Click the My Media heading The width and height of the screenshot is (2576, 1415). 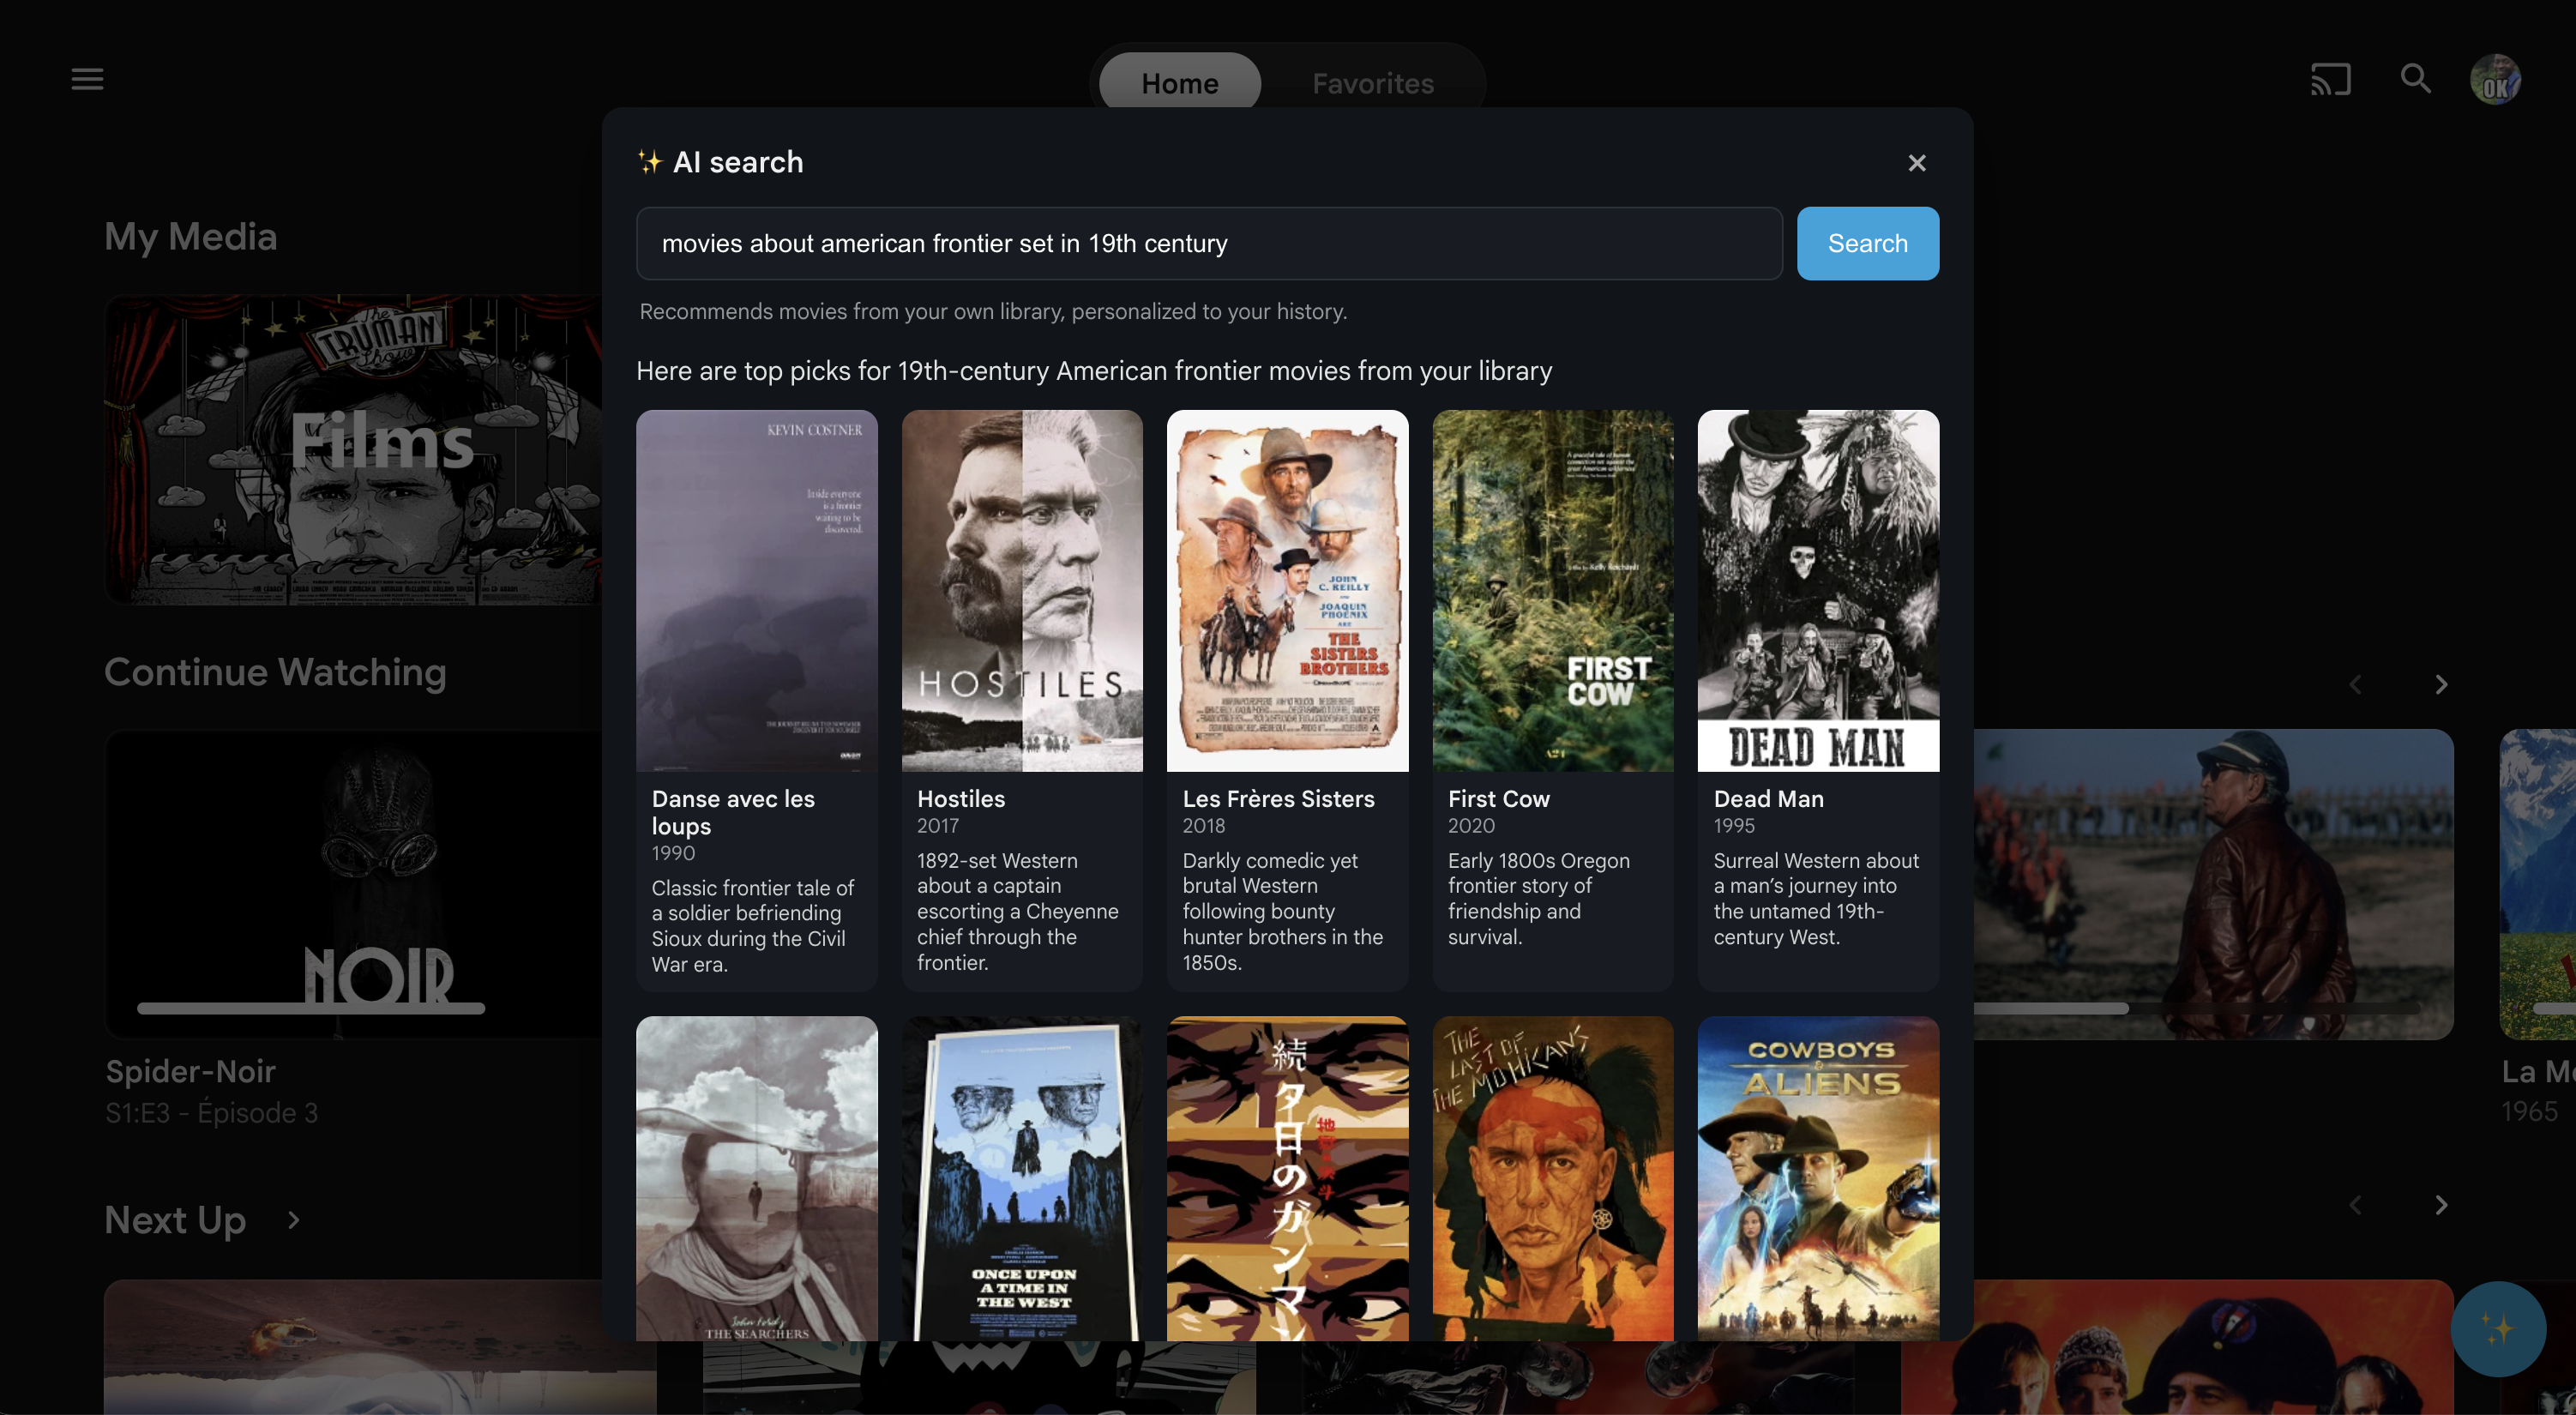pyautogui.click(x=190, y=237)
